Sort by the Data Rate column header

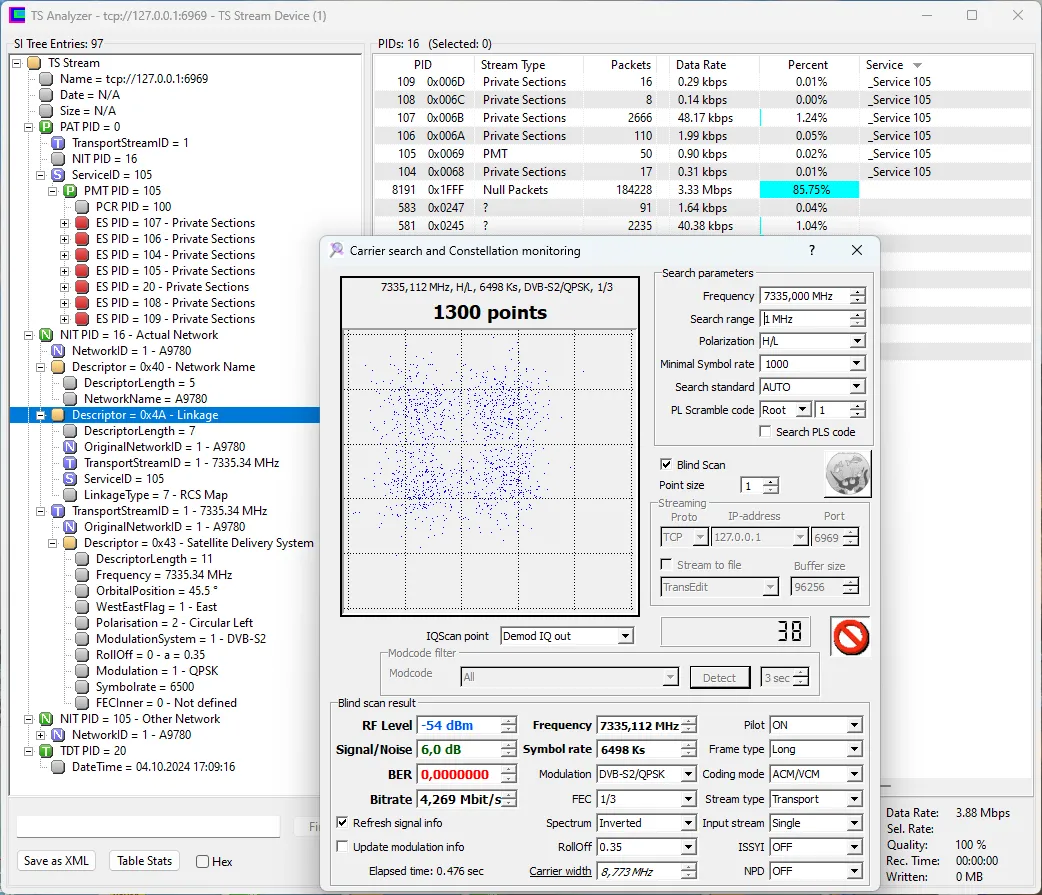(x=701, y=65)
